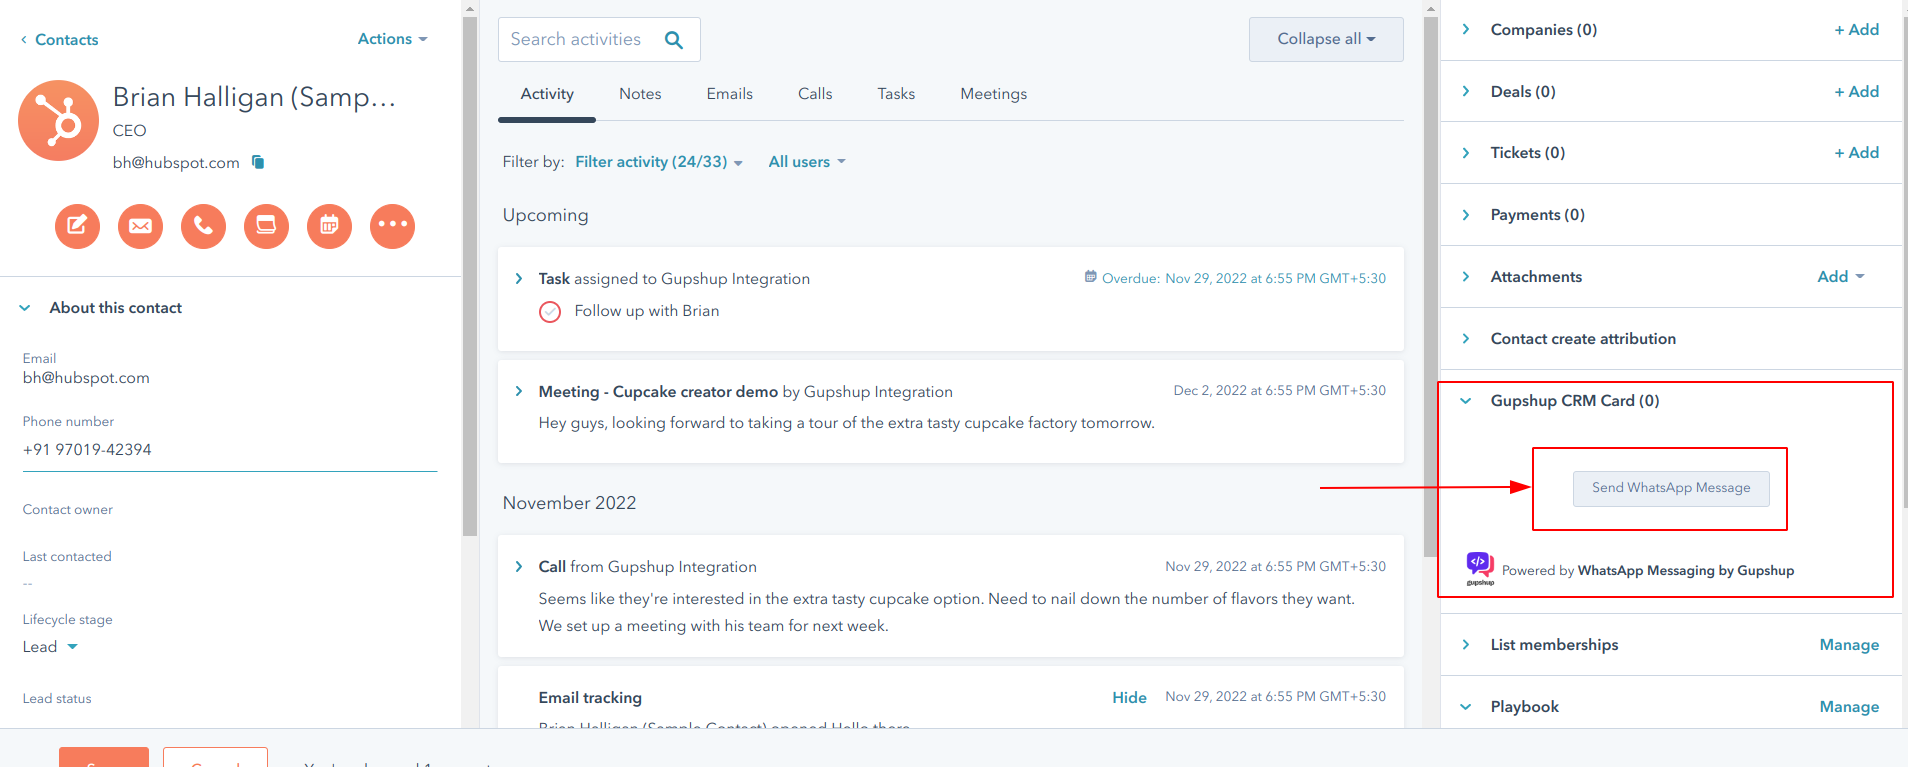Collapse the Gupshup CRM Card section

(1466, 401)
